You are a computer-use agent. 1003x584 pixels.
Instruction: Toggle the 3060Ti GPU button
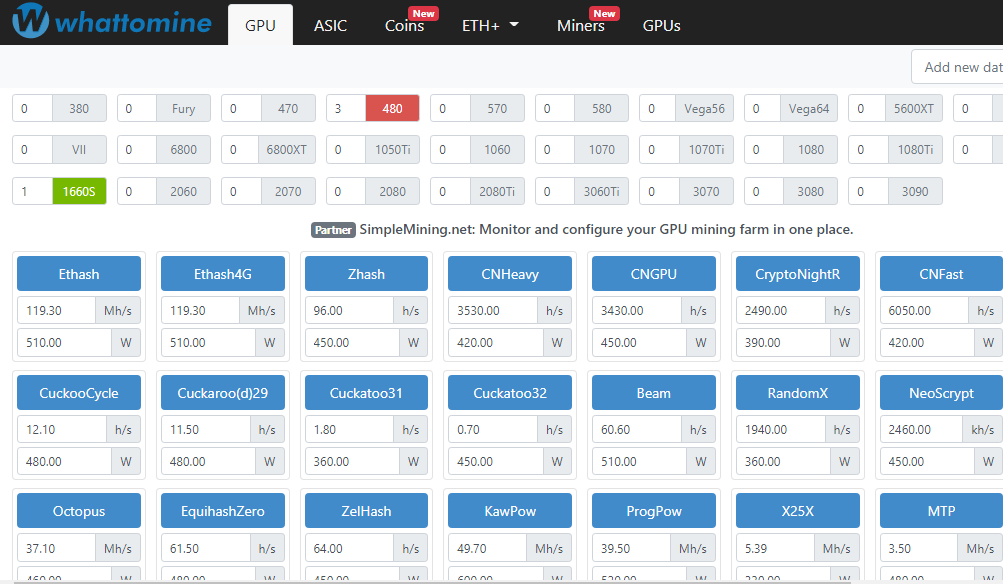coord(601,191)
